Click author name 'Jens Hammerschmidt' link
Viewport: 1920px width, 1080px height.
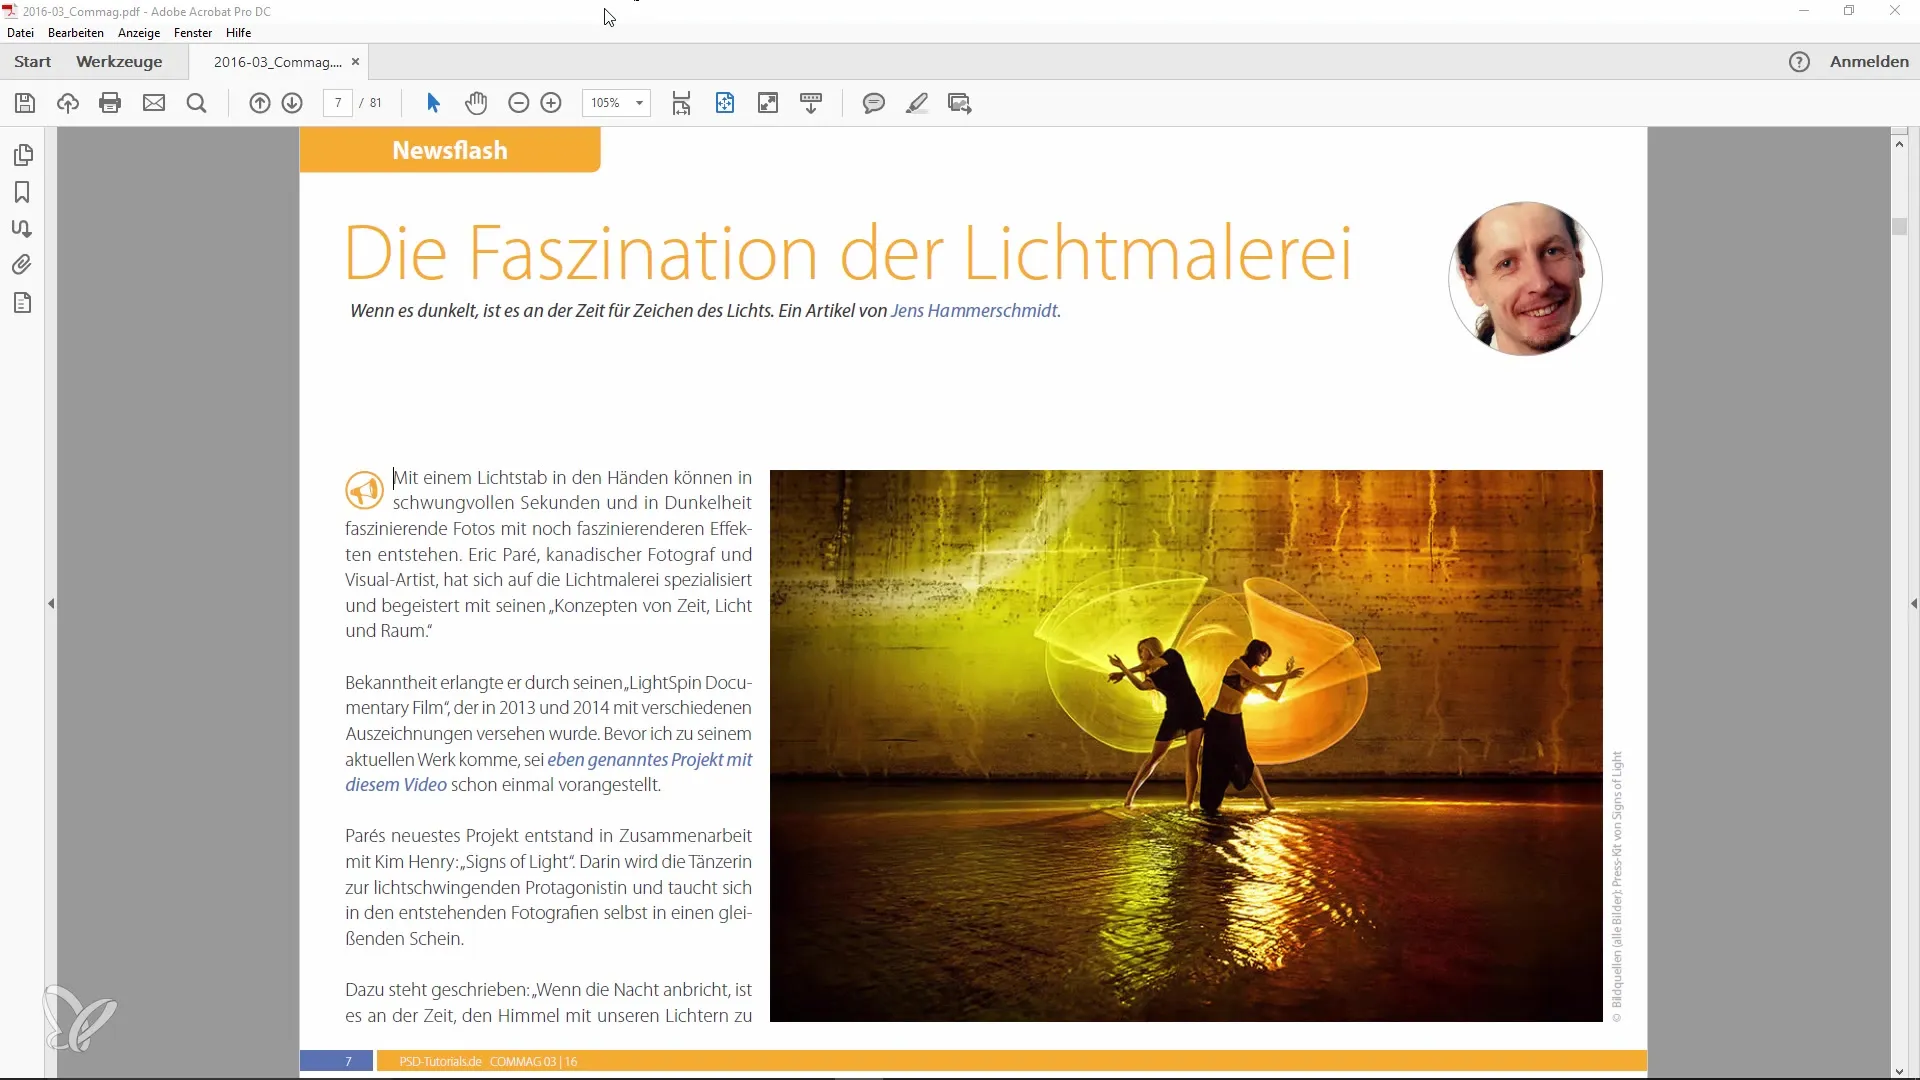pyautogui.click(x=973, y=310)
